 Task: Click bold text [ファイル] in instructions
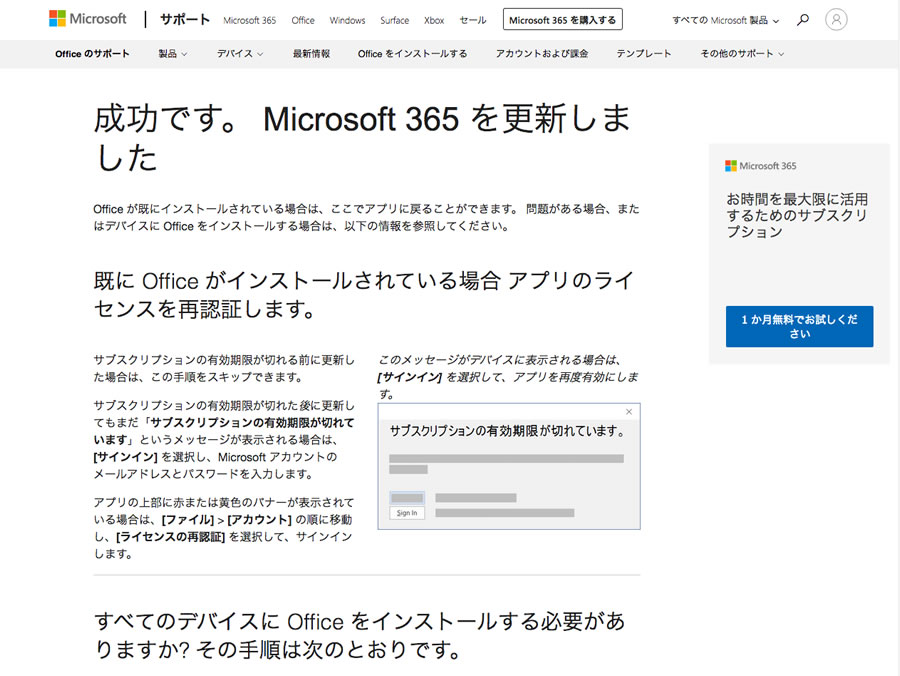point(188,520)
